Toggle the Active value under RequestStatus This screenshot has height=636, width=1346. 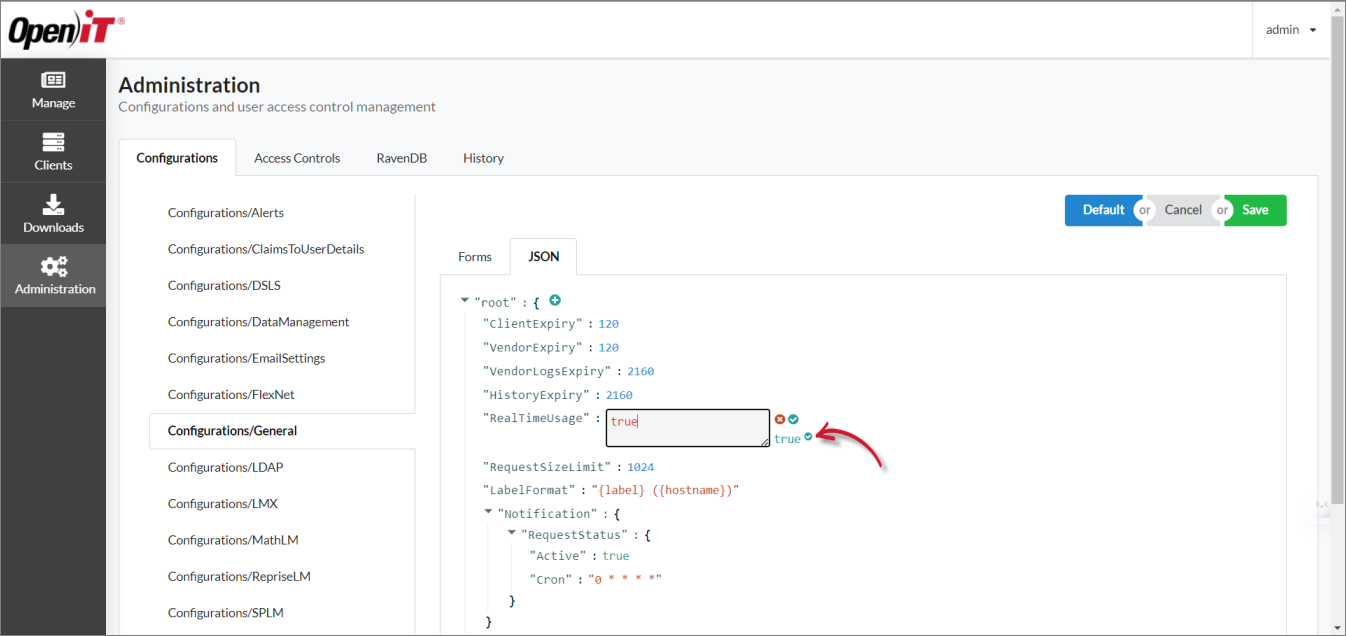(615, 555)
